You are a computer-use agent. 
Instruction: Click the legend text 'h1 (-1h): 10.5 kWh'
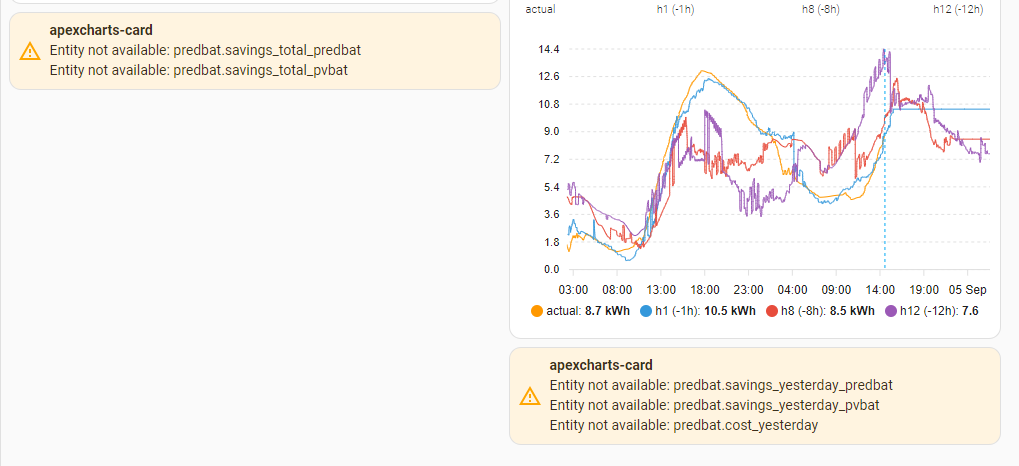click(706, 311)
